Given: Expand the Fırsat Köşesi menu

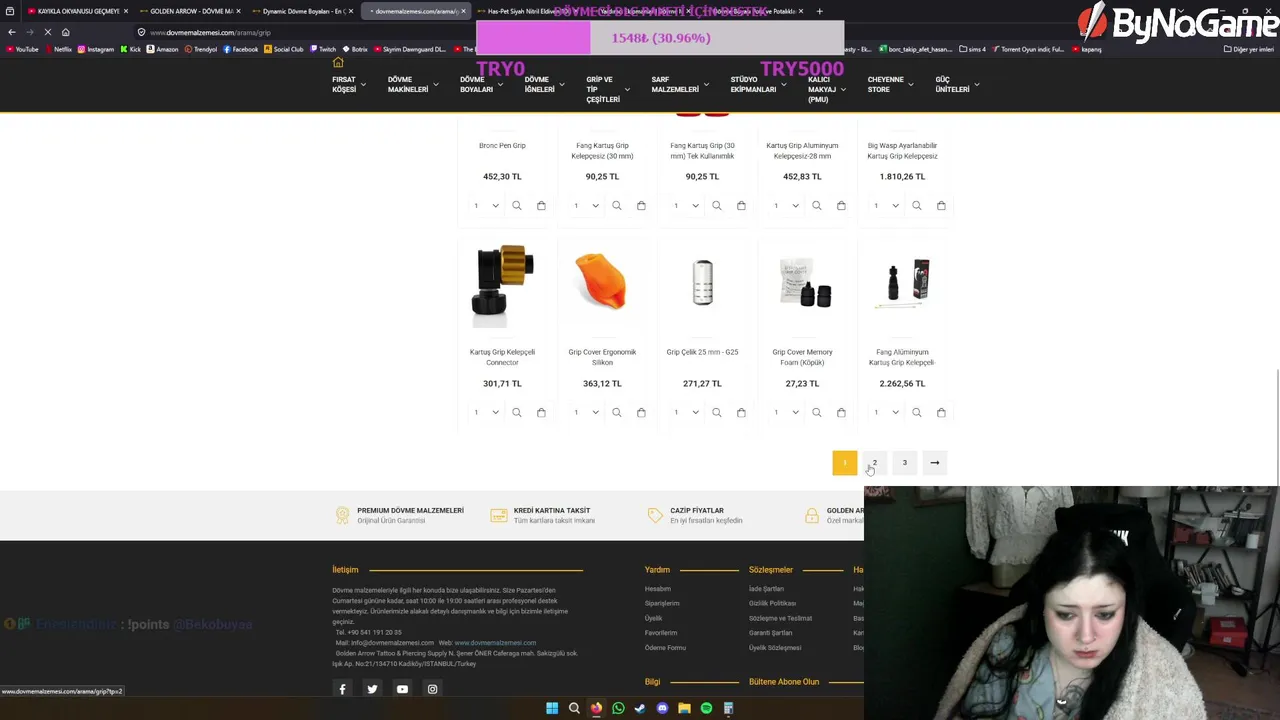Looking at the screenshot, I should (x=349, y=85).
